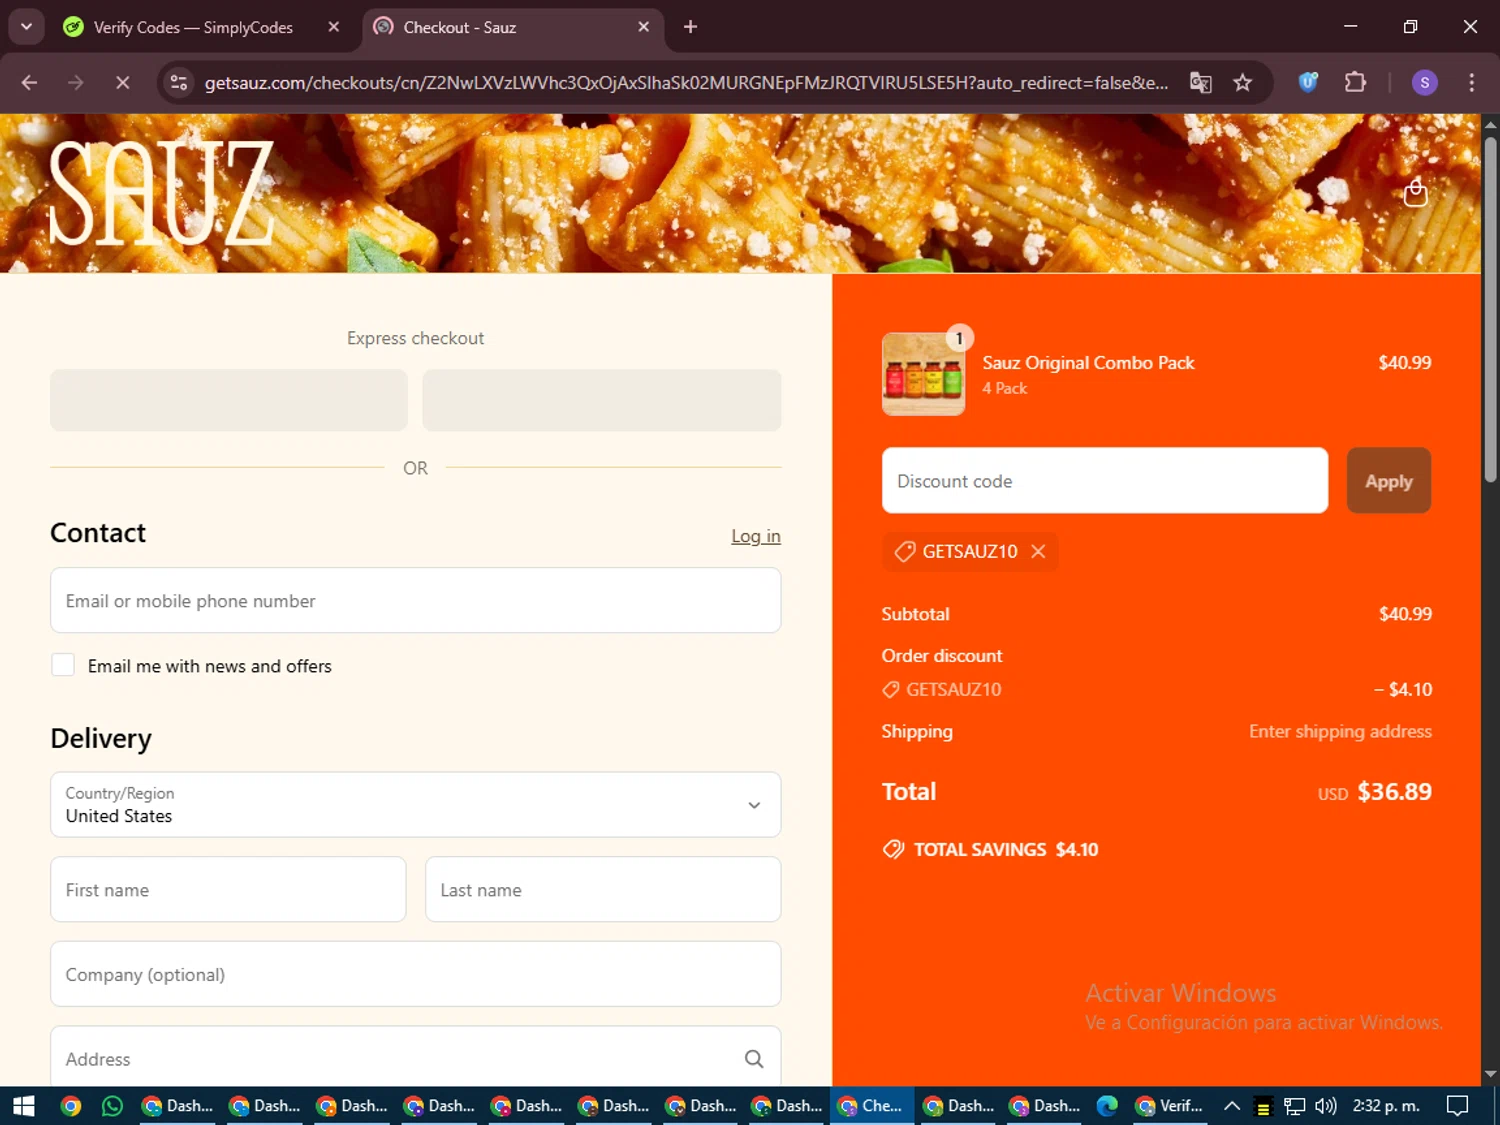Click the First name field
Viewport: 1500px width, 1125px height.
pyautogui.click(x=228, y=889)
